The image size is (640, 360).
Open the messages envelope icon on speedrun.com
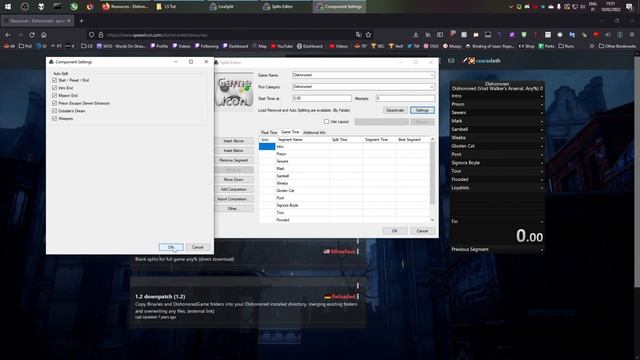tap(451, 61)
